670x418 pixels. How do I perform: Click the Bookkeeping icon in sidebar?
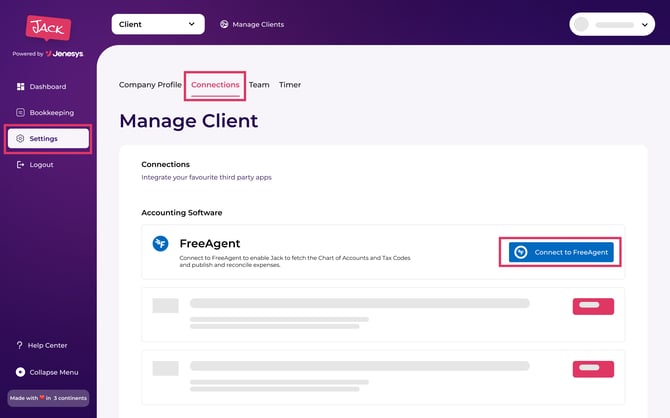click(20, 112)
